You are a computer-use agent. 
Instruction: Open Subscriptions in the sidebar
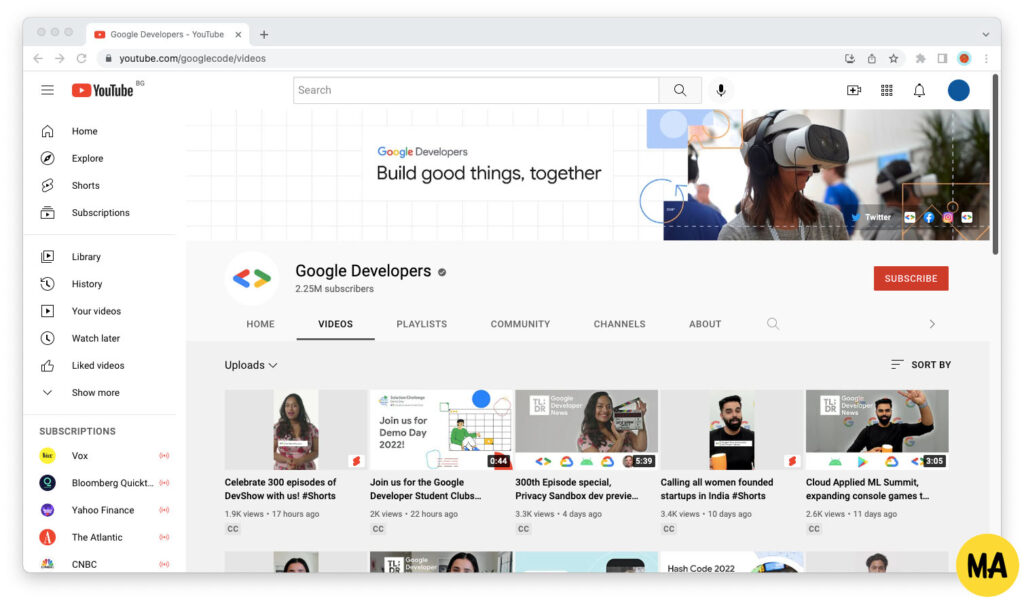99,213
